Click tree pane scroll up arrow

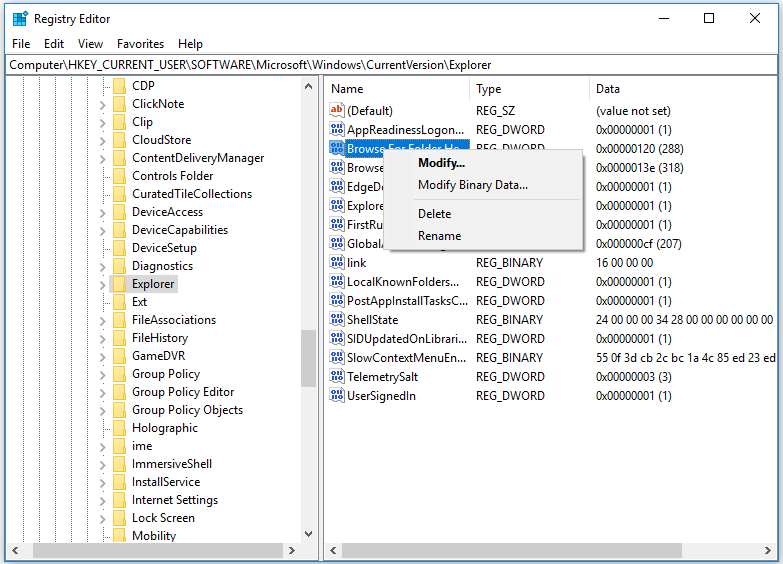pos(309,86)
